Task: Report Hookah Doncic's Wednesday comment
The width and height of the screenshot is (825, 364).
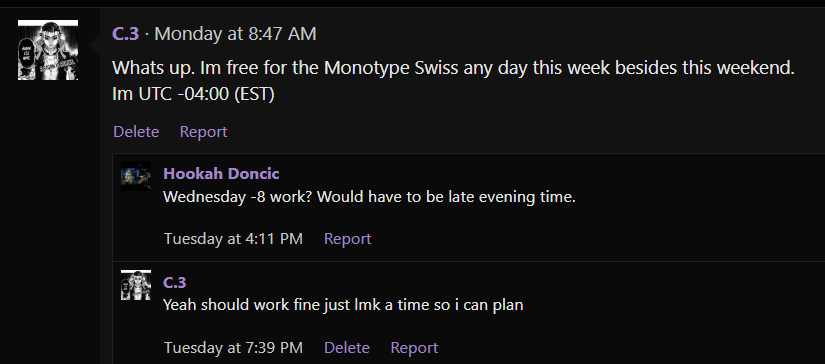Action: (x=348, y=239)
